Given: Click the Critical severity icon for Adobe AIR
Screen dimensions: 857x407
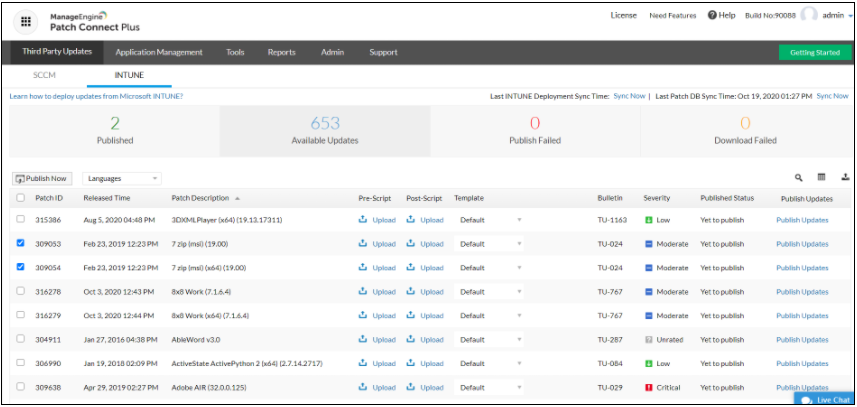Looking at the screenshot, I should click(x=649, y=387).
